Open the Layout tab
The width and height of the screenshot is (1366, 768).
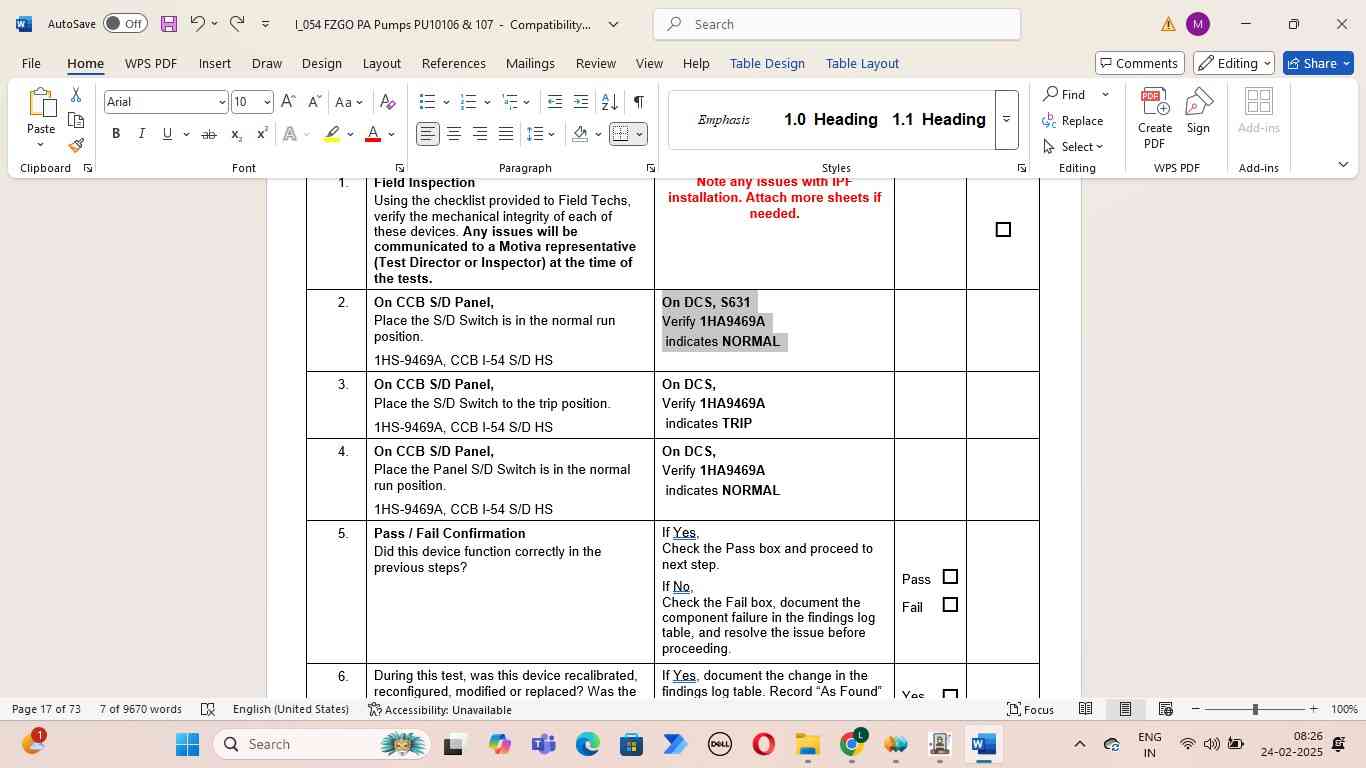381,63
